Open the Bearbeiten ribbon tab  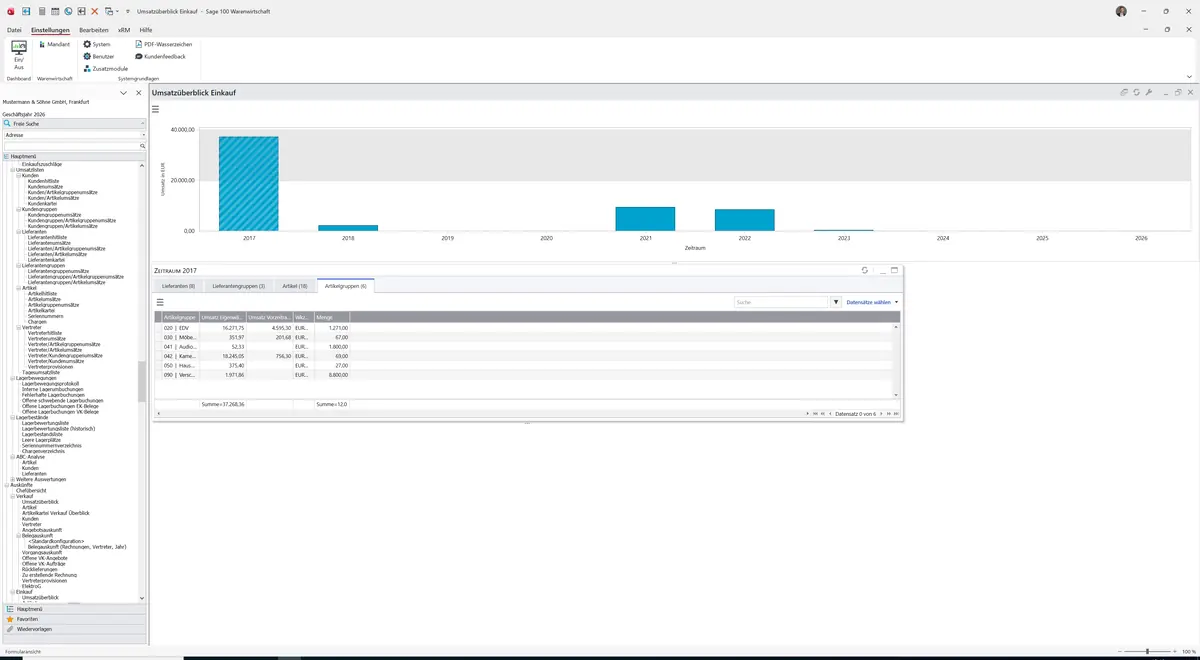pyautogui.click(x=94, y=30)
